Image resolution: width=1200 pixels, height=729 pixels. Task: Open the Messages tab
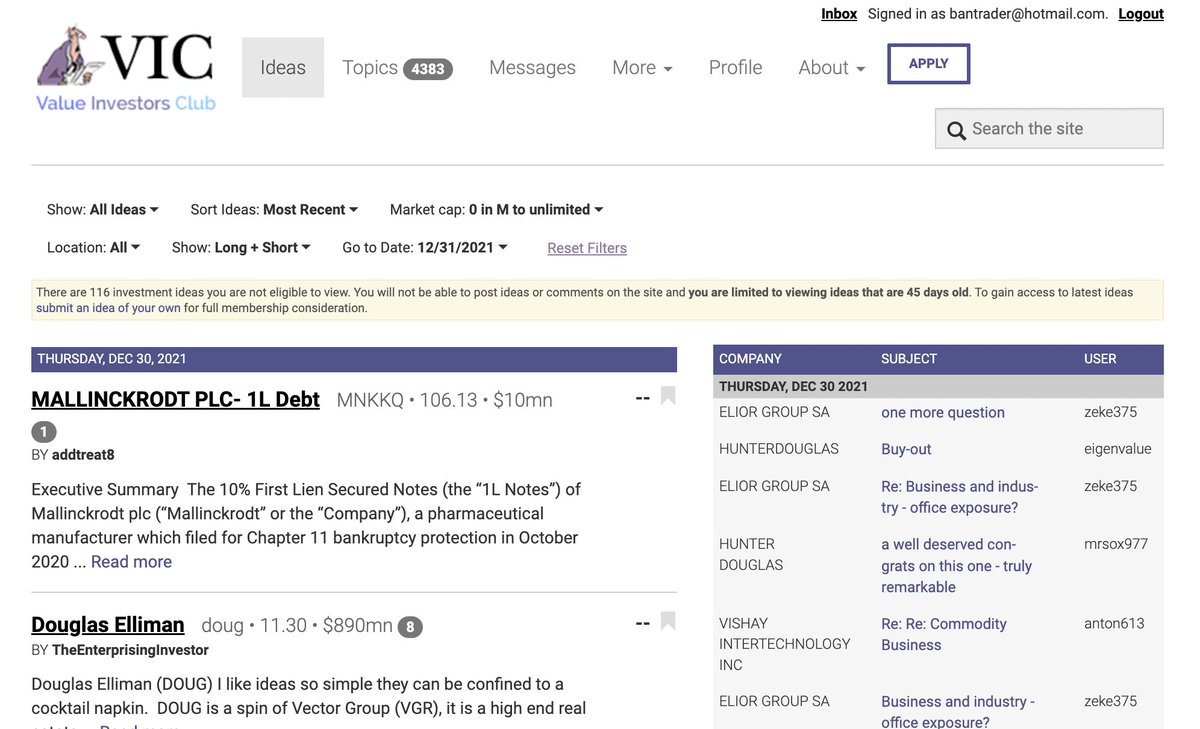tap(532, 67)
